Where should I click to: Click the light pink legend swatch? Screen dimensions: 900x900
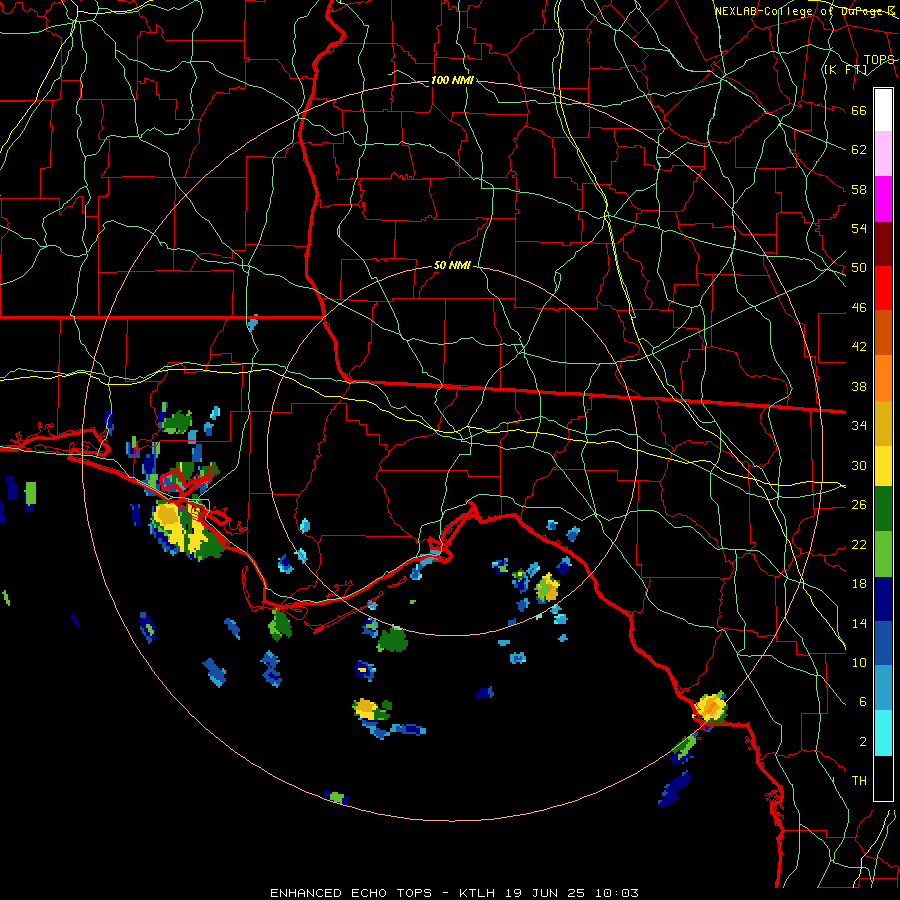point(883,154)
